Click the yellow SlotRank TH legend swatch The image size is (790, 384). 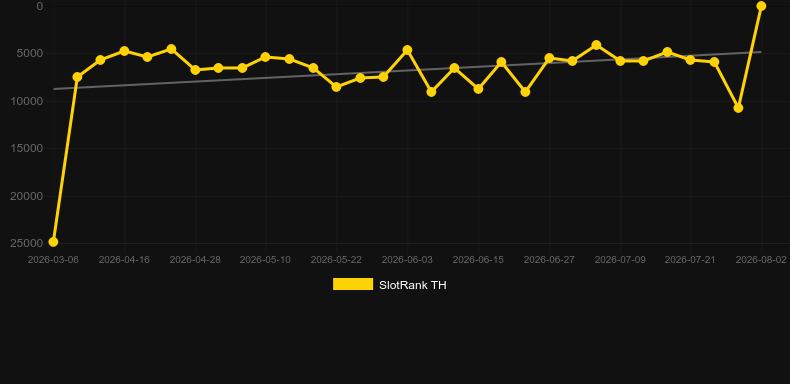point(353,284)
